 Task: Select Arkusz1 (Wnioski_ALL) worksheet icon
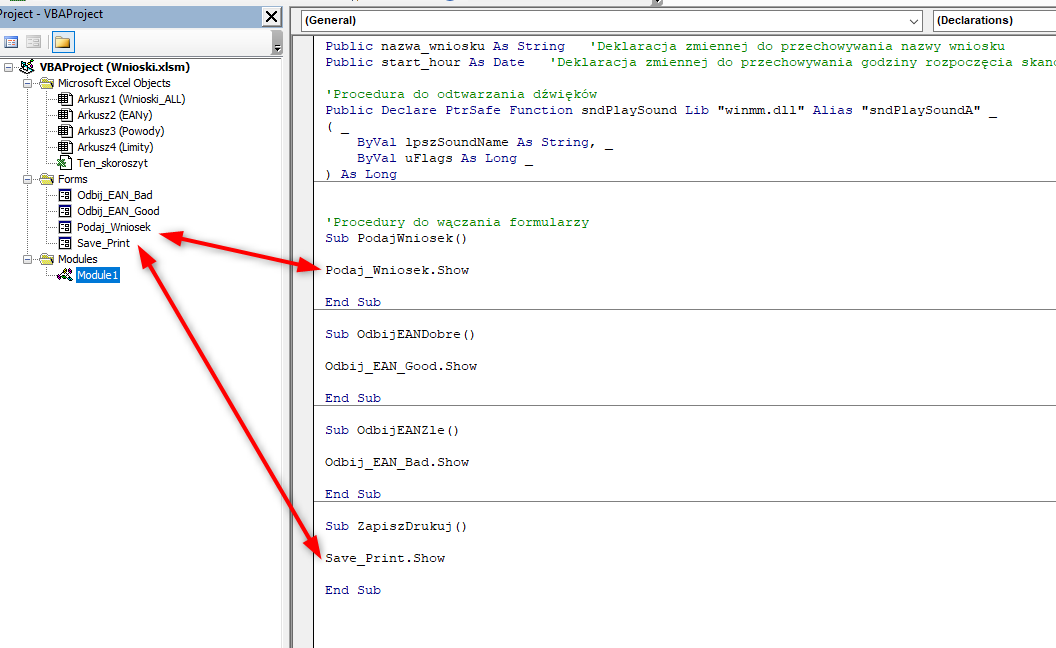pos(65,99)
